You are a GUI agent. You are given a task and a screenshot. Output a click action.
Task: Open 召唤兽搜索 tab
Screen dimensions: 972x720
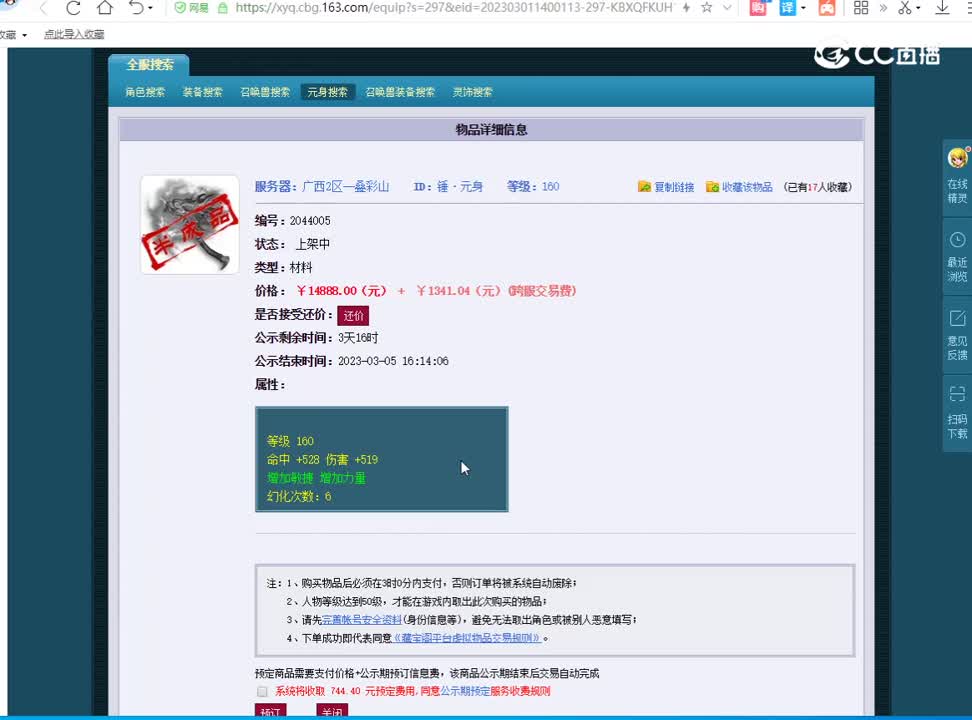pyautogui.click(x=265, y=92)
